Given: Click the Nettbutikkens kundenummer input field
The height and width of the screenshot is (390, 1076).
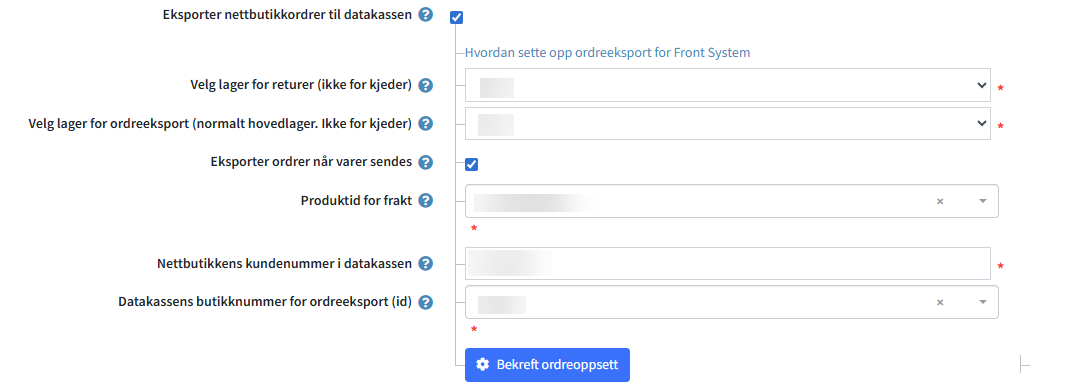Looking at the screenshot, I should pyautogui.click(x=727, y=264).
